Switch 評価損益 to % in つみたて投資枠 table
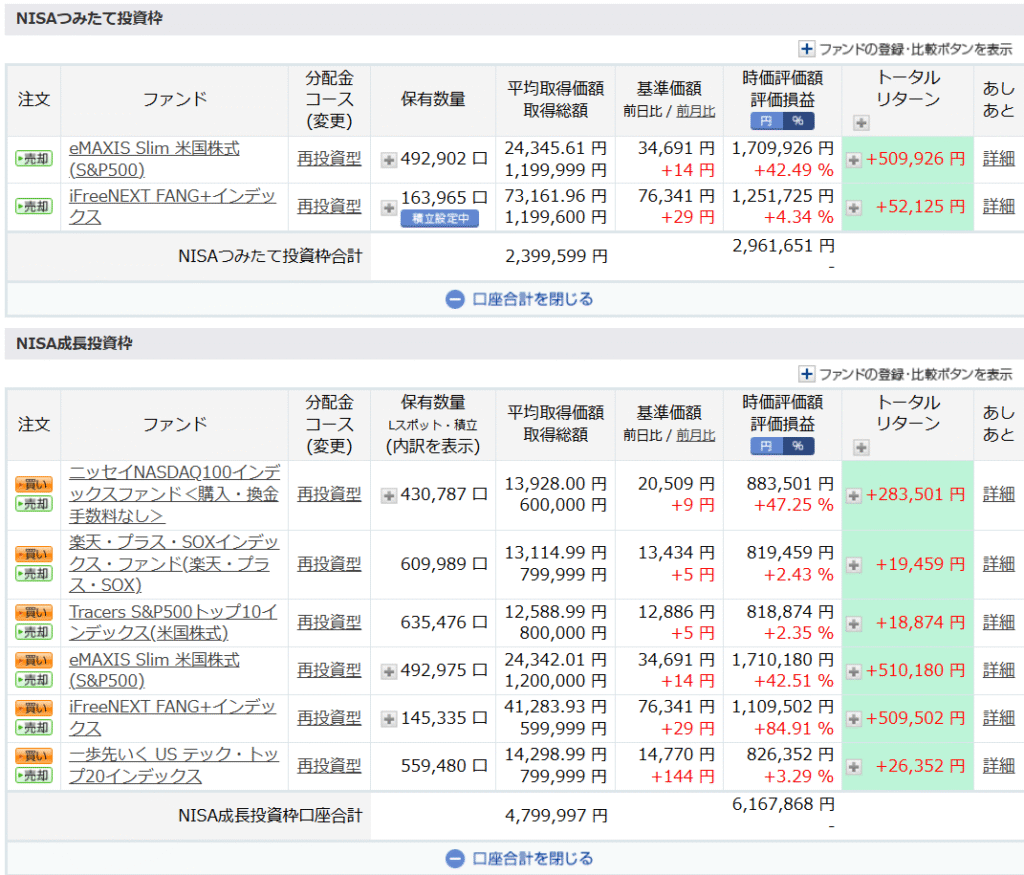Viewport: 1024px width, 875px height. [798, 121]
